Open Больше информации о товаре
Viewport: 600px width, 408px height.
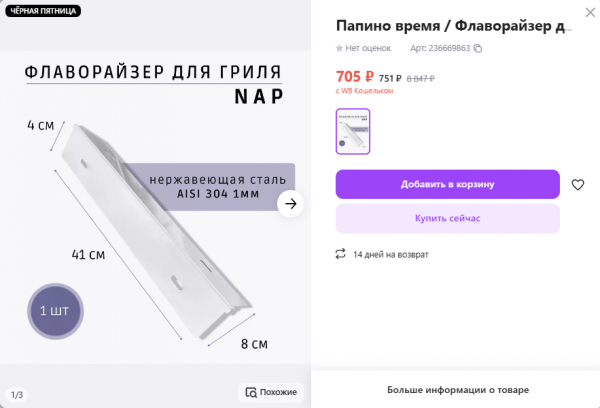pos(458,389)
